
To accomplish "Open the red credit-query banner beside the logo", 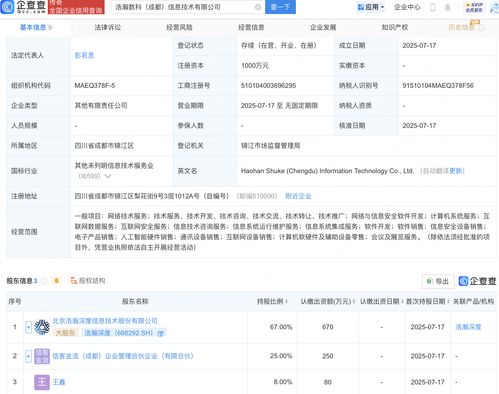I will pos(76,7).
